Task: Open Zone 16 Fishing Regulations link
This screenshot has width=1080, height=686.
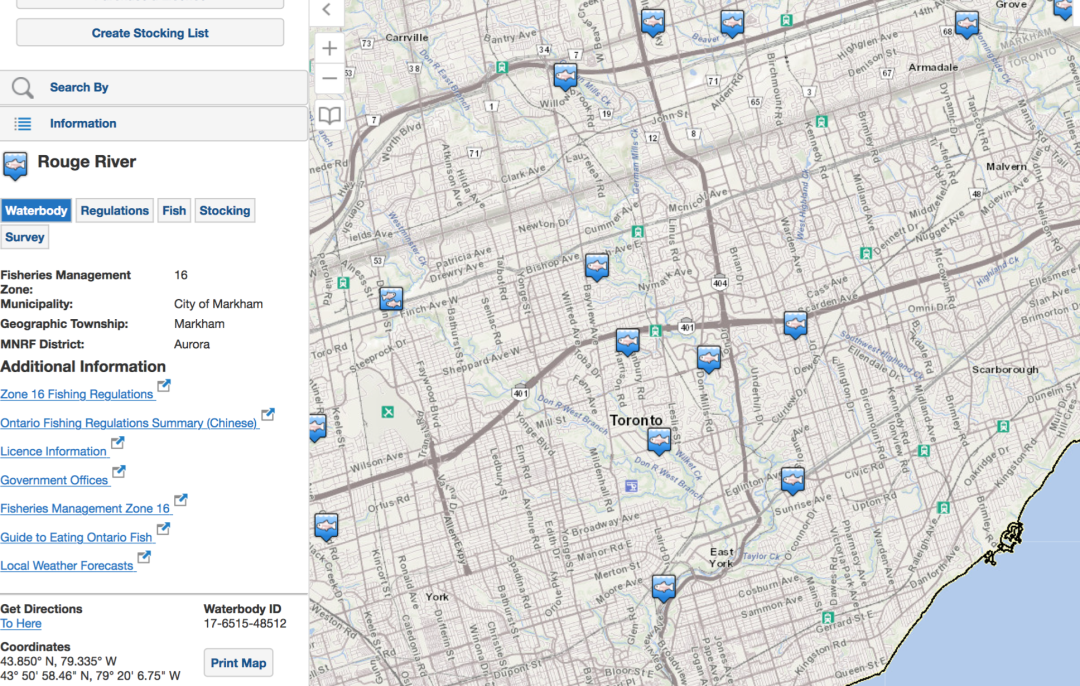Action: (77, 394)
